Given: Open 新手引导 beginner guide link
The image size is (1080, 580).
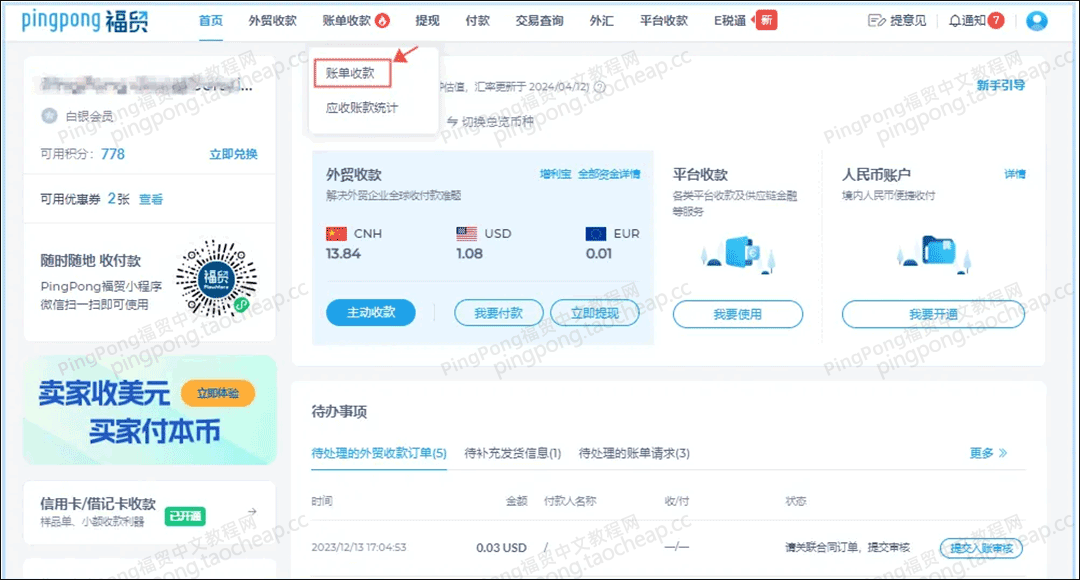Looking at the screenshot, I should click(x=1000, y=85).
